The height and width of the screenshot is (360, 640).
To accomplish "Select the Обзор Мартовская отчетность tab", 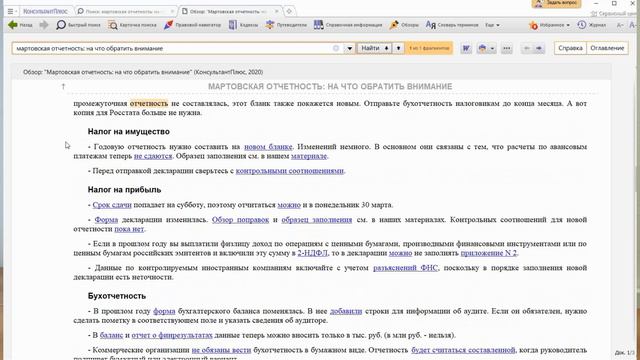I will coord(228,11).
